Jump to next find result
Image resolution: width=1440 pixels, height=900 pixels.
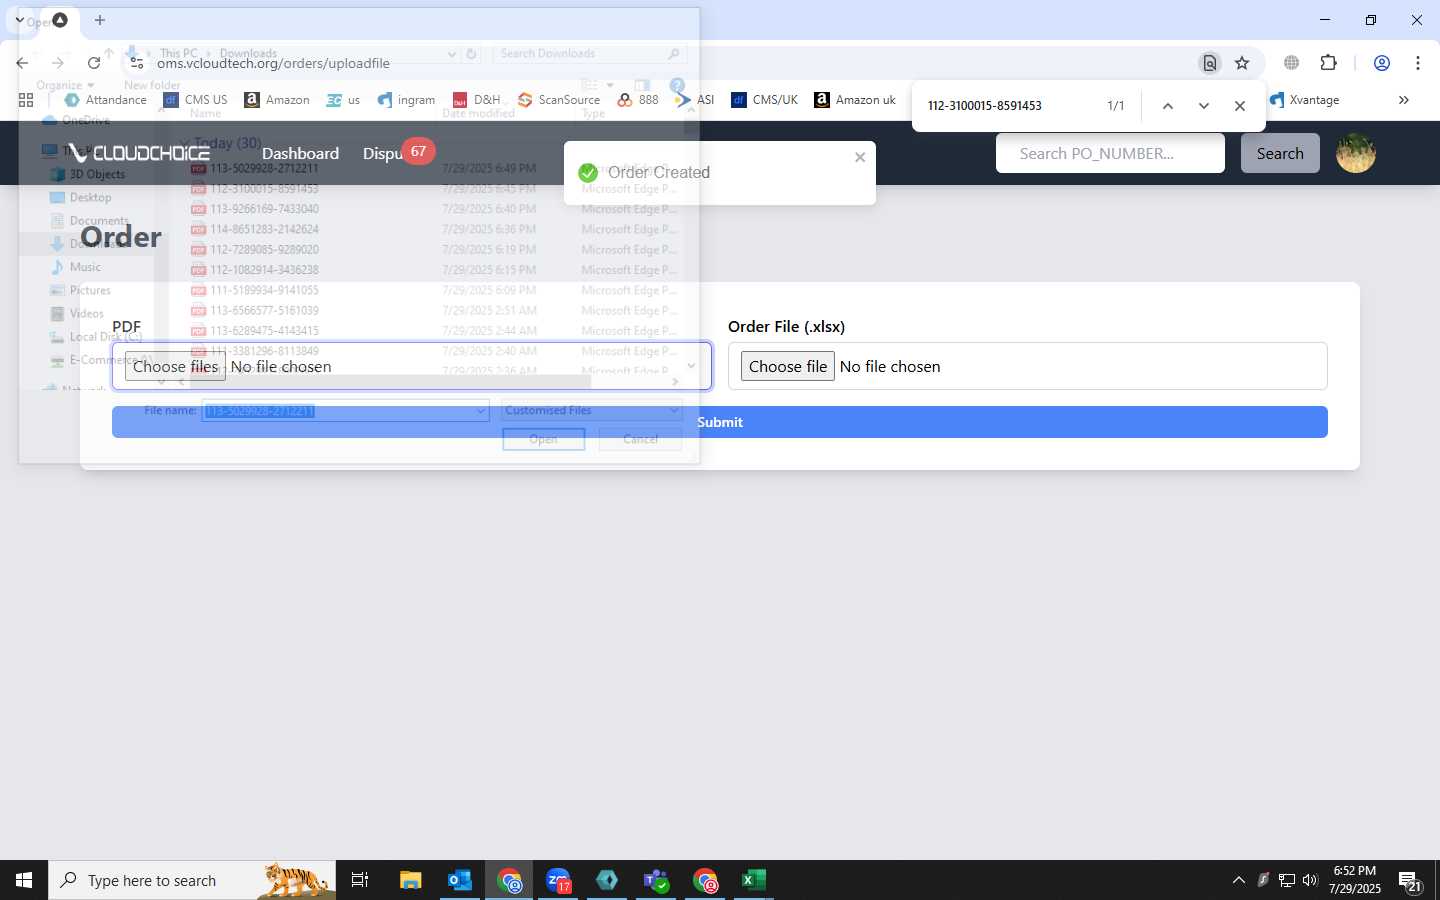1204,106
